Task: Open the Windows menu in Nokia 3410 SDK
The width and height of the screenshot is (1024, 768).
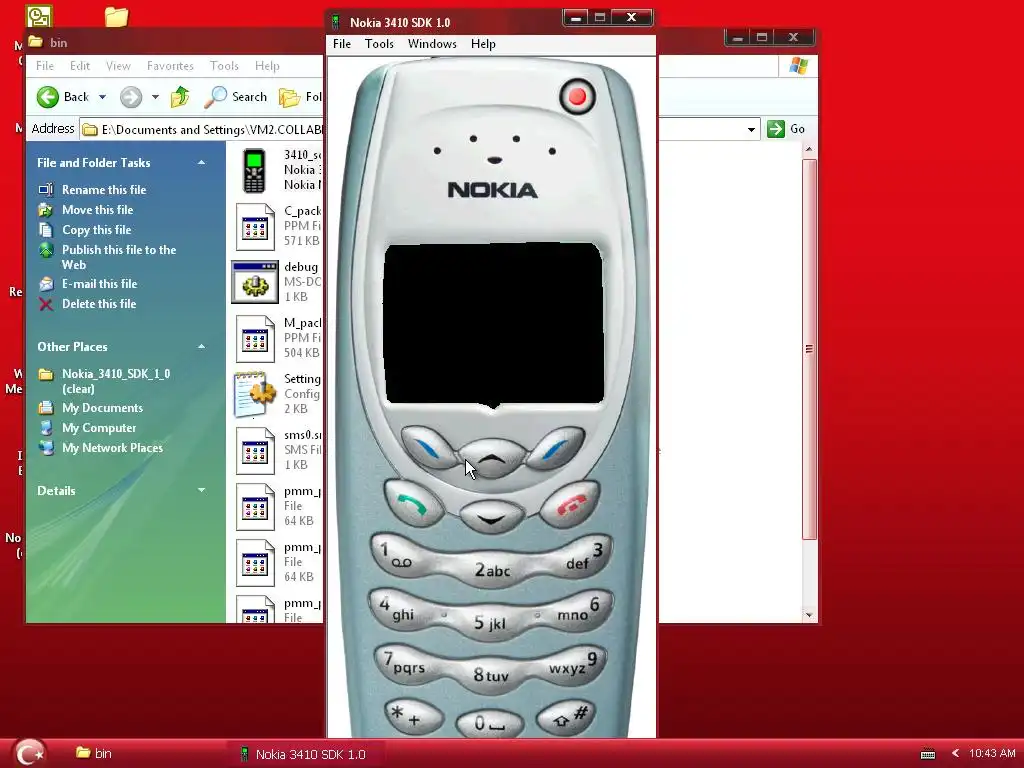Action: pyautogui.click(x=432, y=44)
